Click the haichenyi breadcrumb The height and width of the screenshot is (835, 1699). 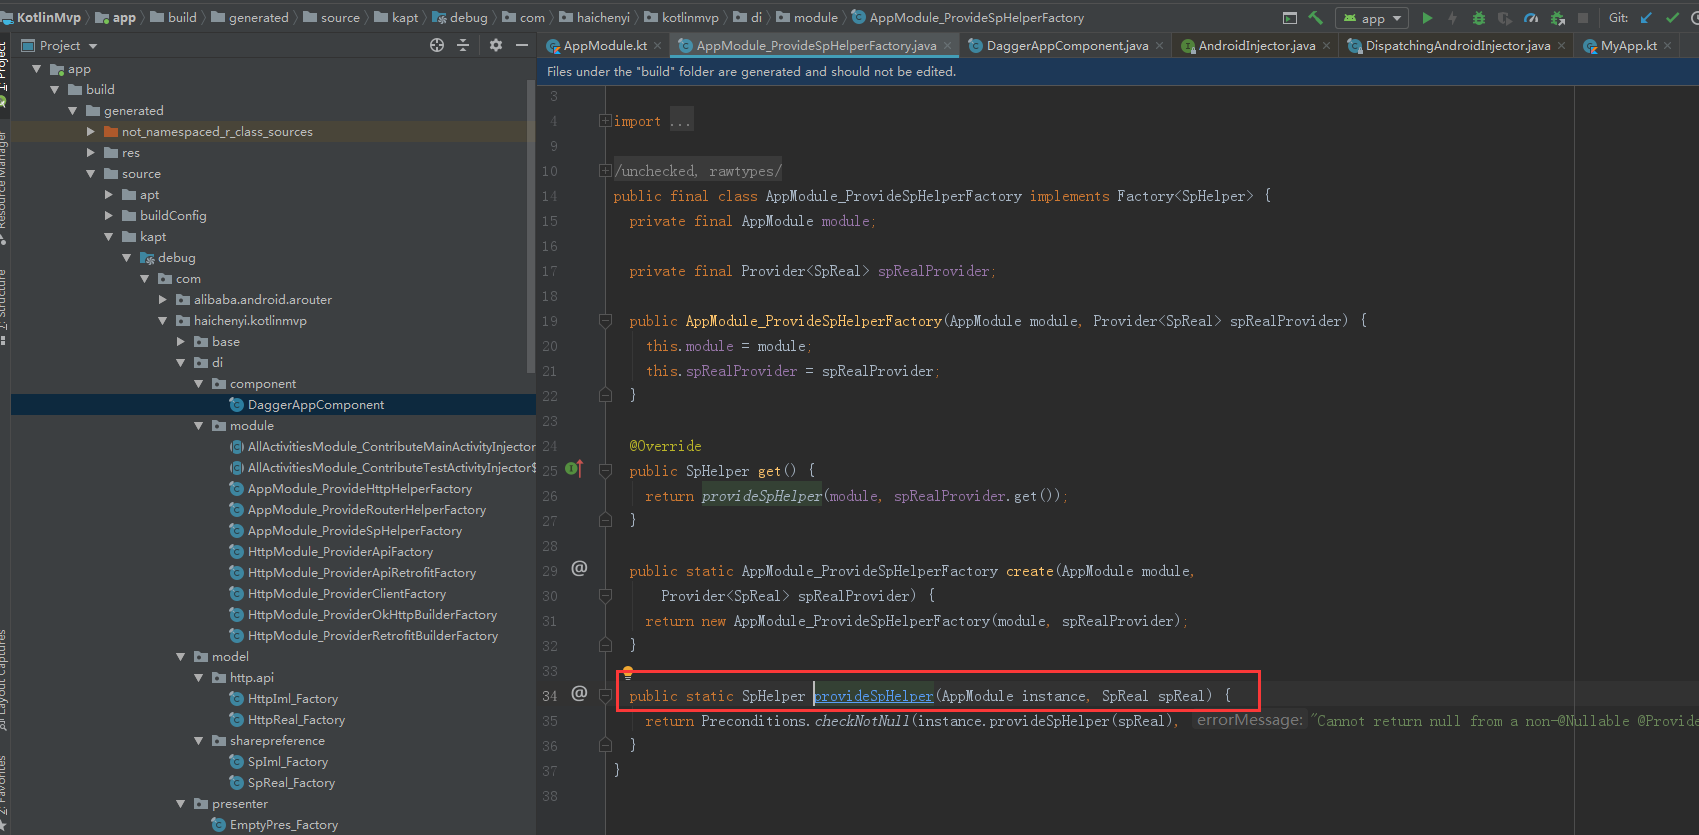603,17
